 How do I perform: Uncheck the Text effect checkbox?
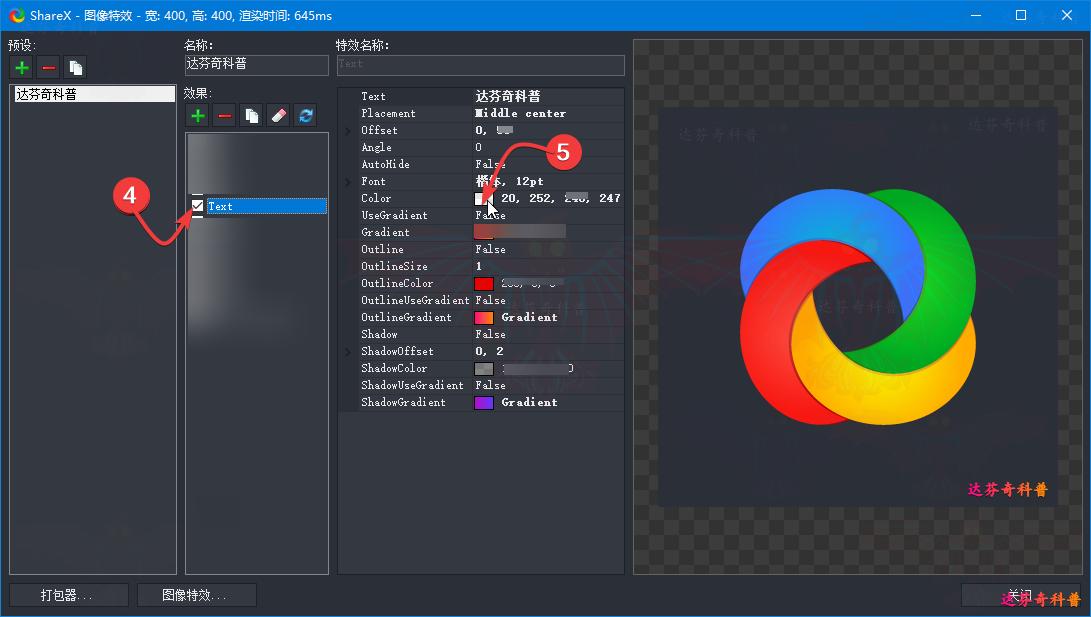tap(198, 206)
